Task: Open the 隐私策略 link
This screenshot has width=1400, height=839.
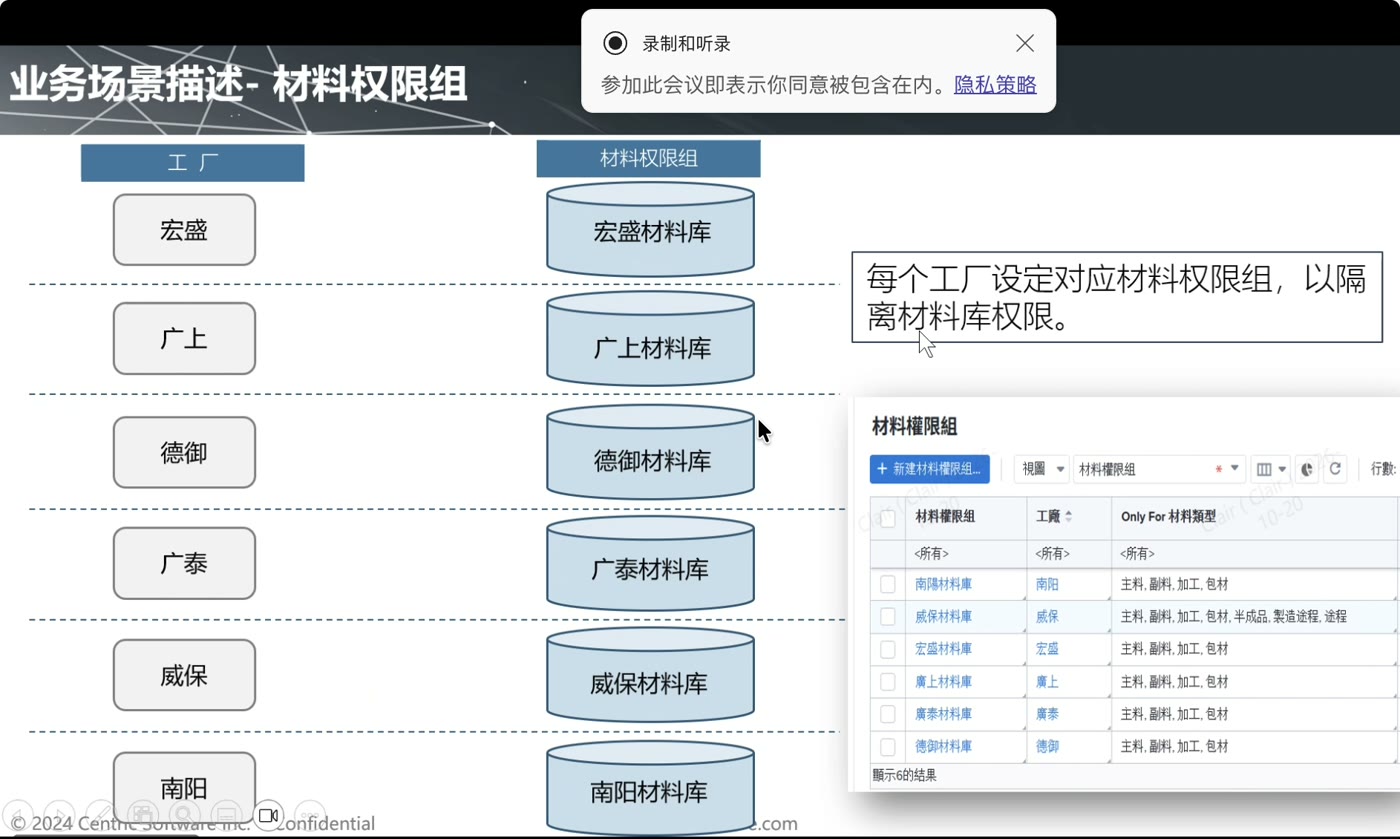Action: tap(995, 85)
